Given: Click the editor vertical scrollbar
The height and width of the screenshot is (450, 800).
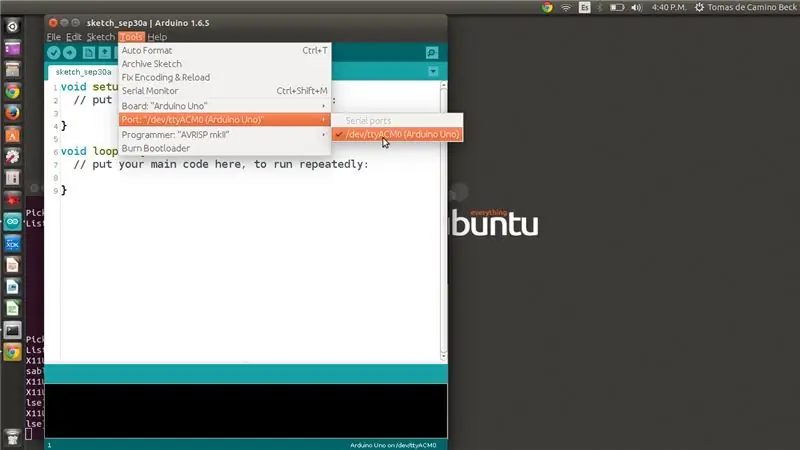Looking at the screenshot, I should 443,219.
